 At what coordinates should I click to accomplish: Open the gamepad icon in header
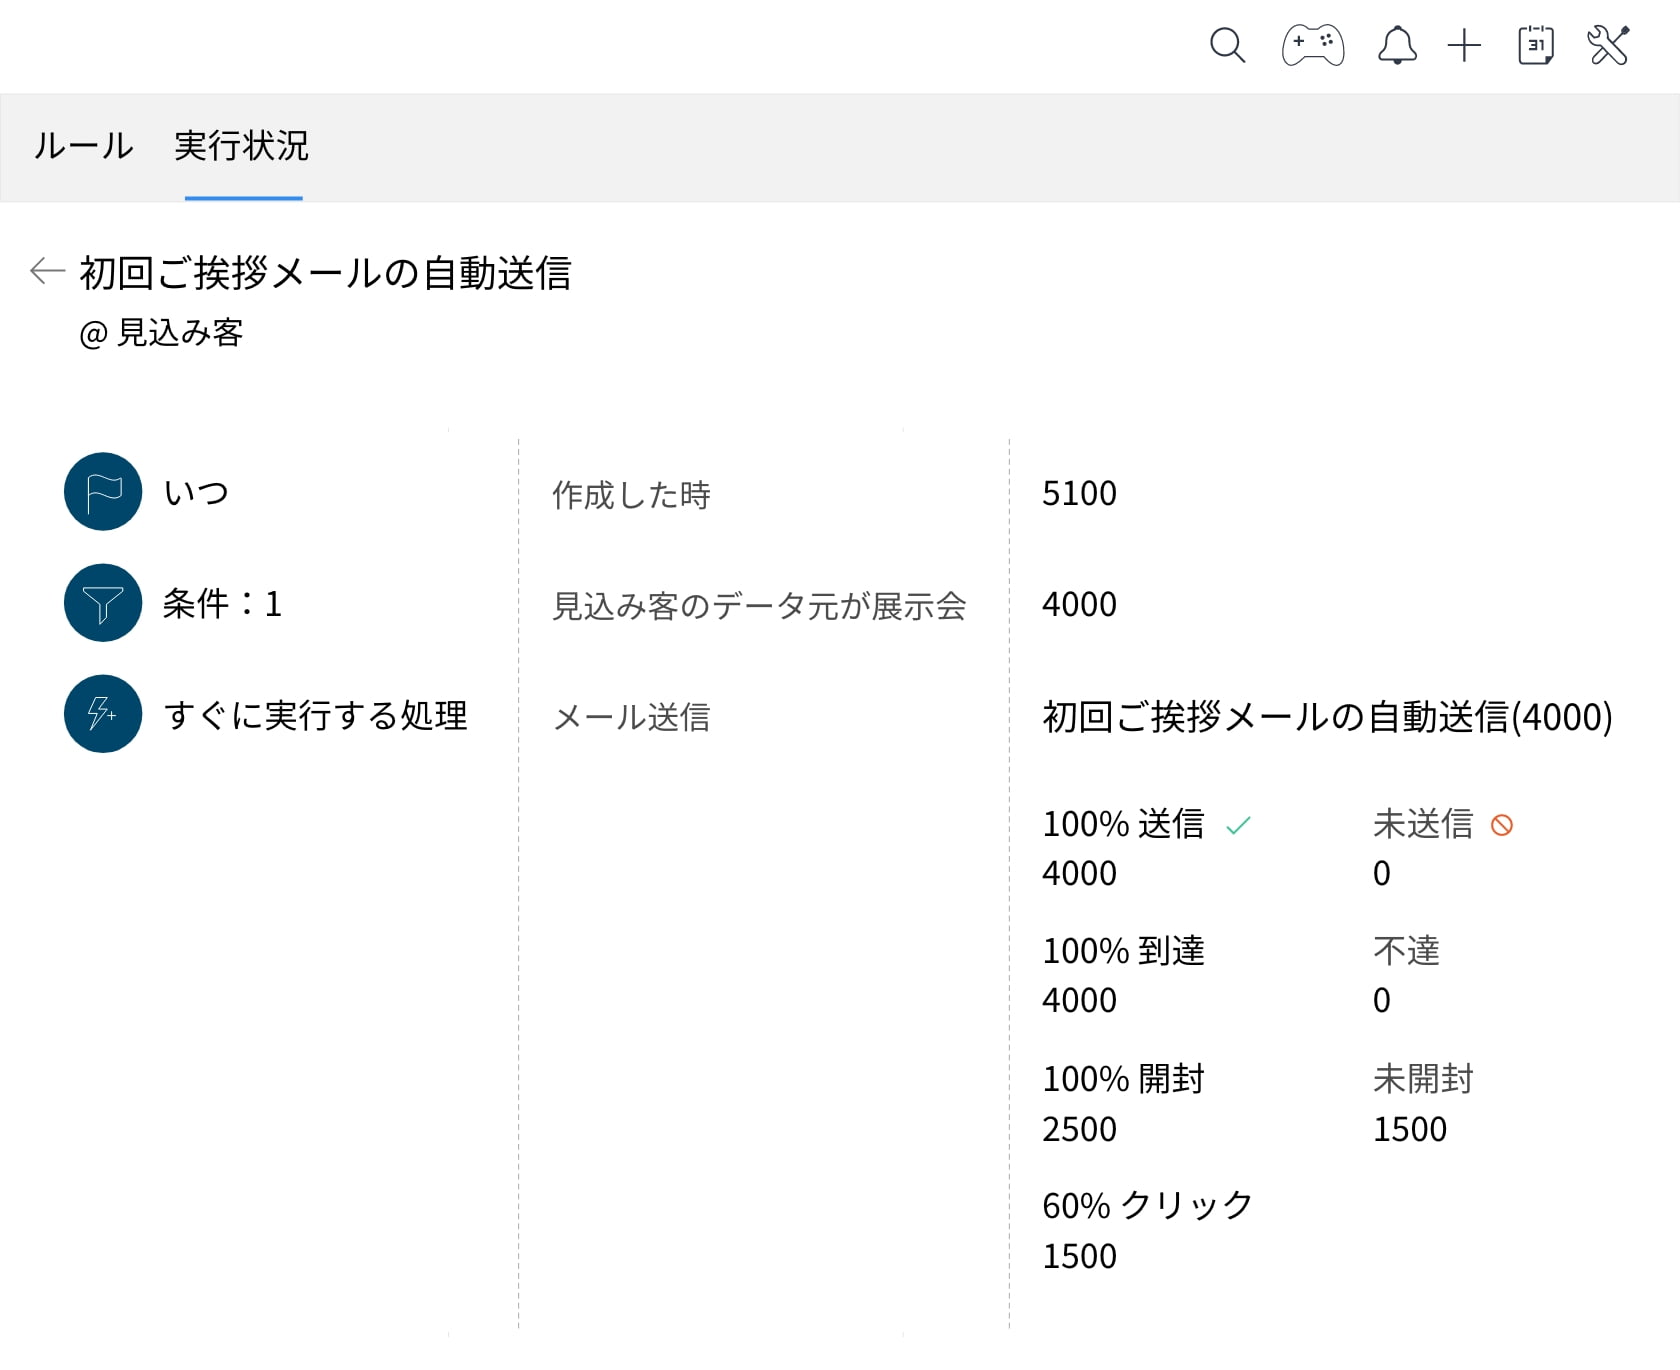[1312, 46]
